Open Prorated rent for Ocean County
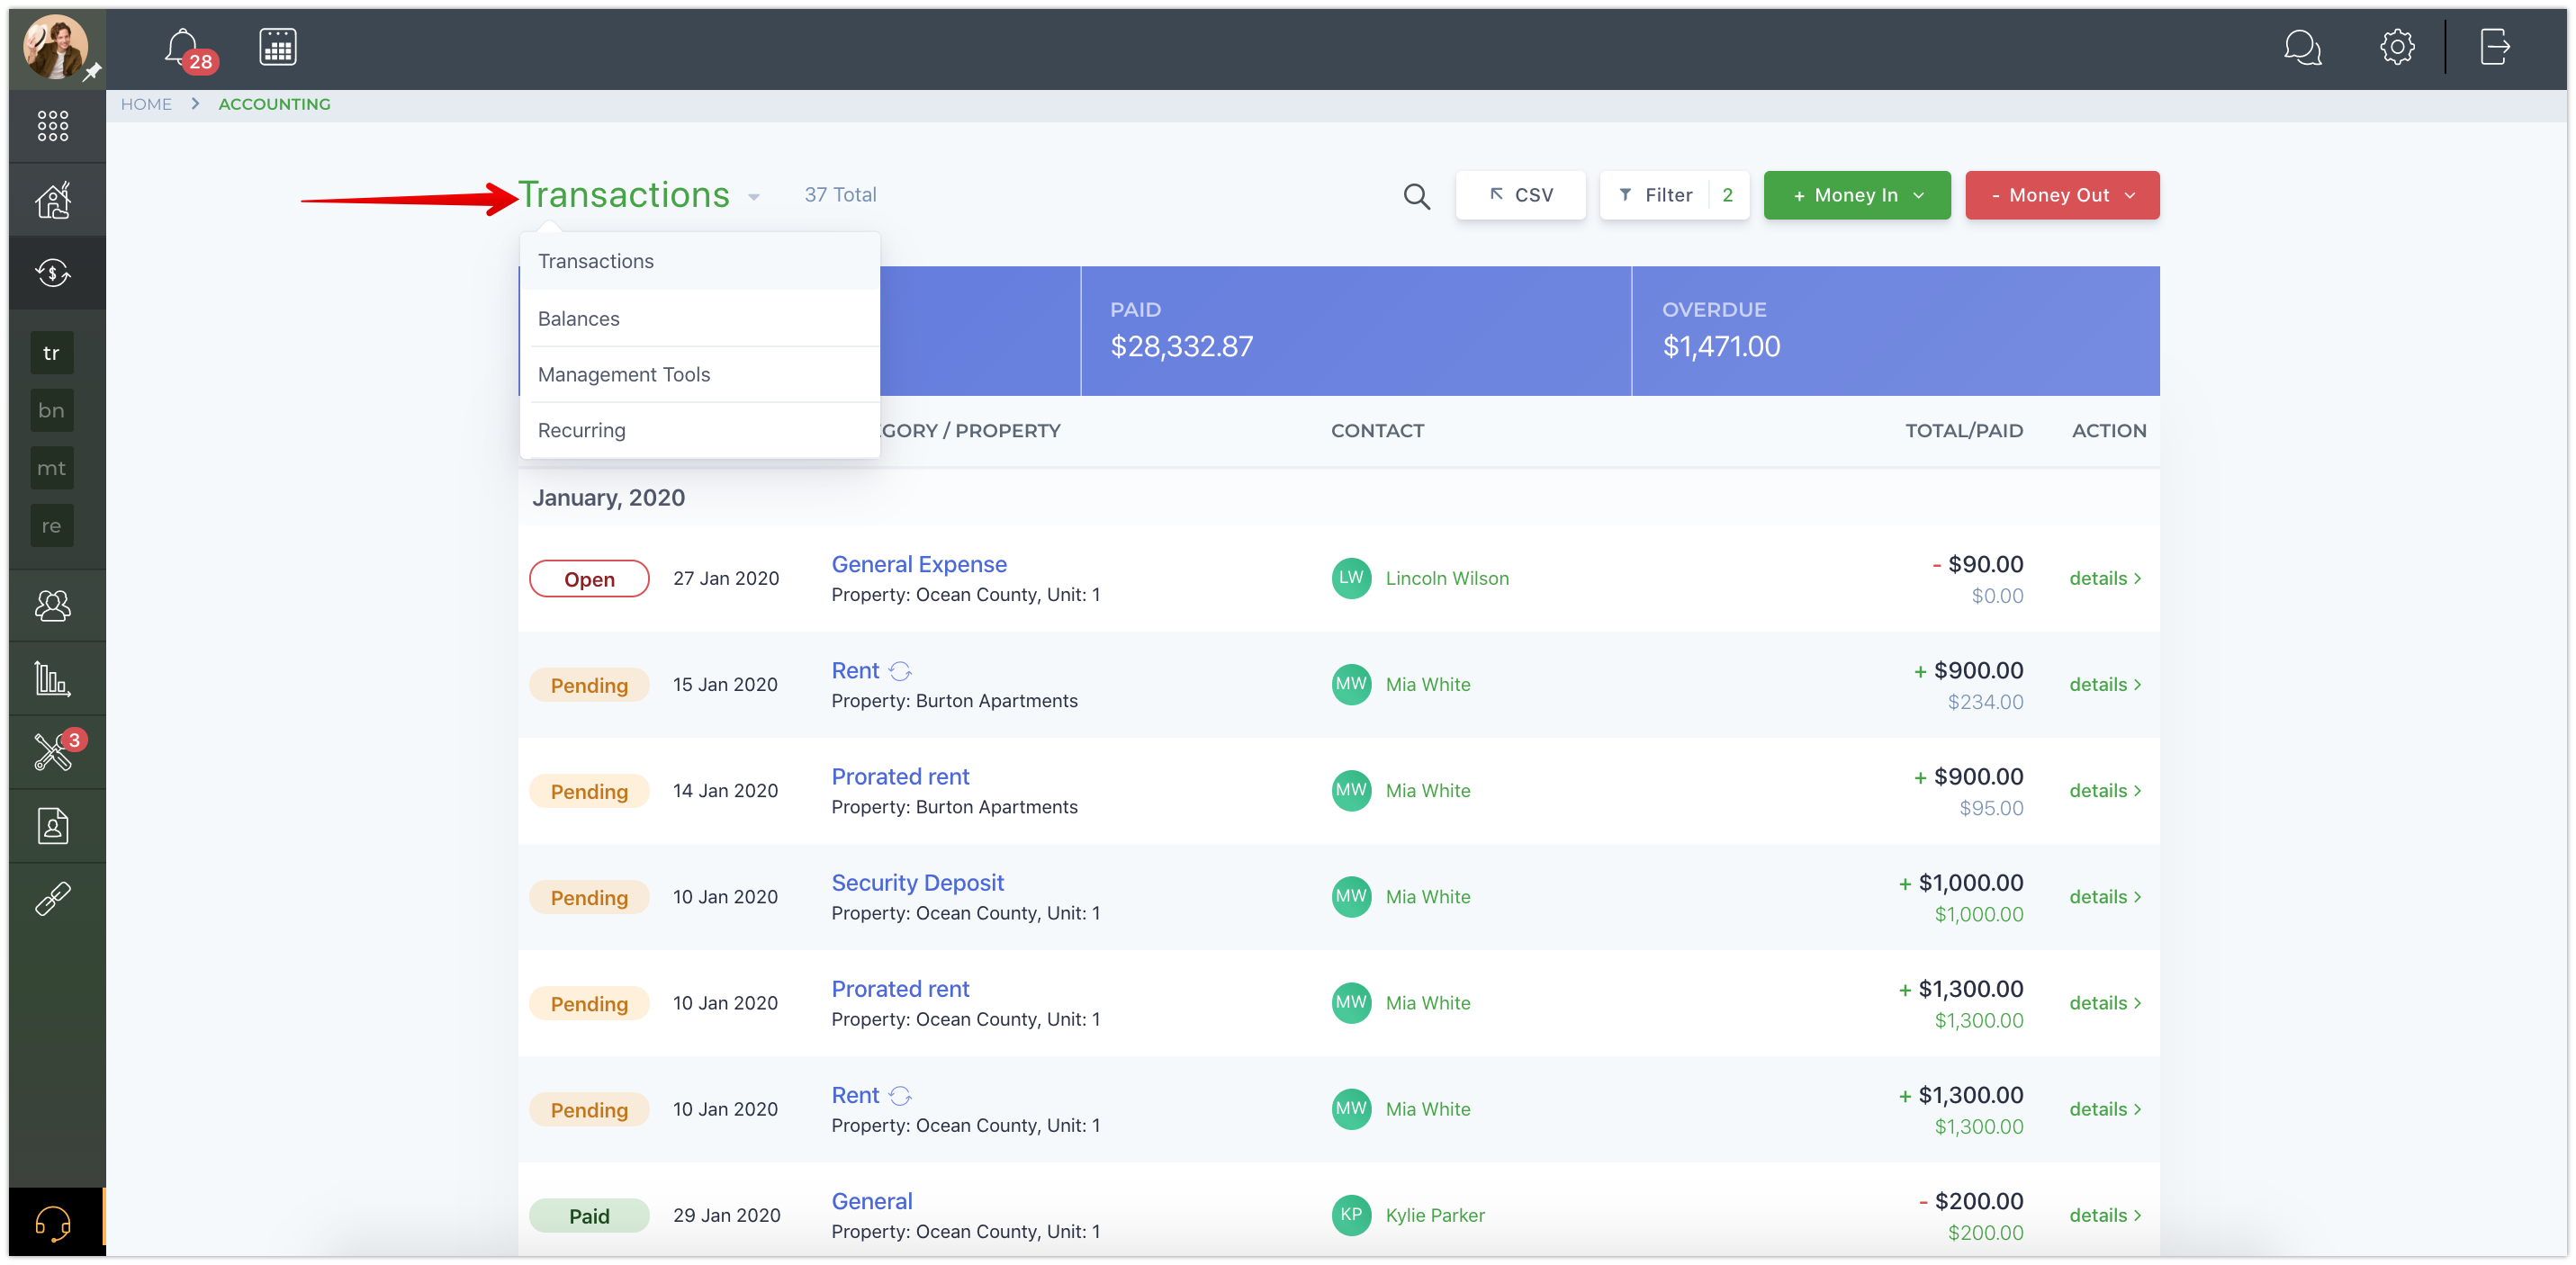2576x1265 pixels. [900, 989]
